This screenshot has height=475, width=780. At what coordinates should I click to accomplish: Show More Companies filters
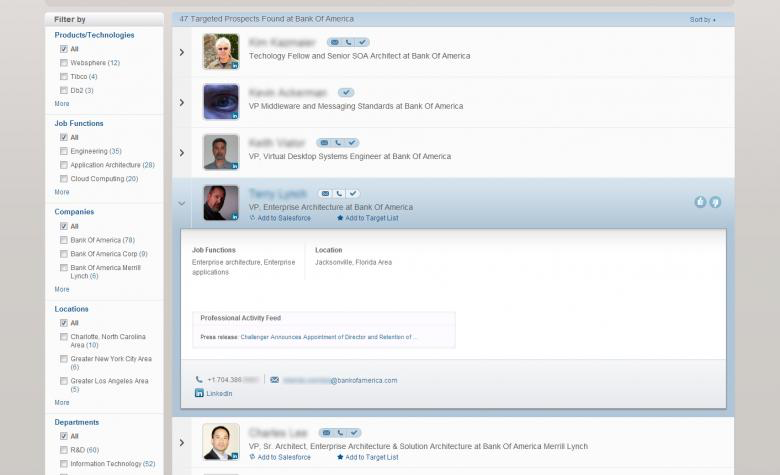(62, 289)
